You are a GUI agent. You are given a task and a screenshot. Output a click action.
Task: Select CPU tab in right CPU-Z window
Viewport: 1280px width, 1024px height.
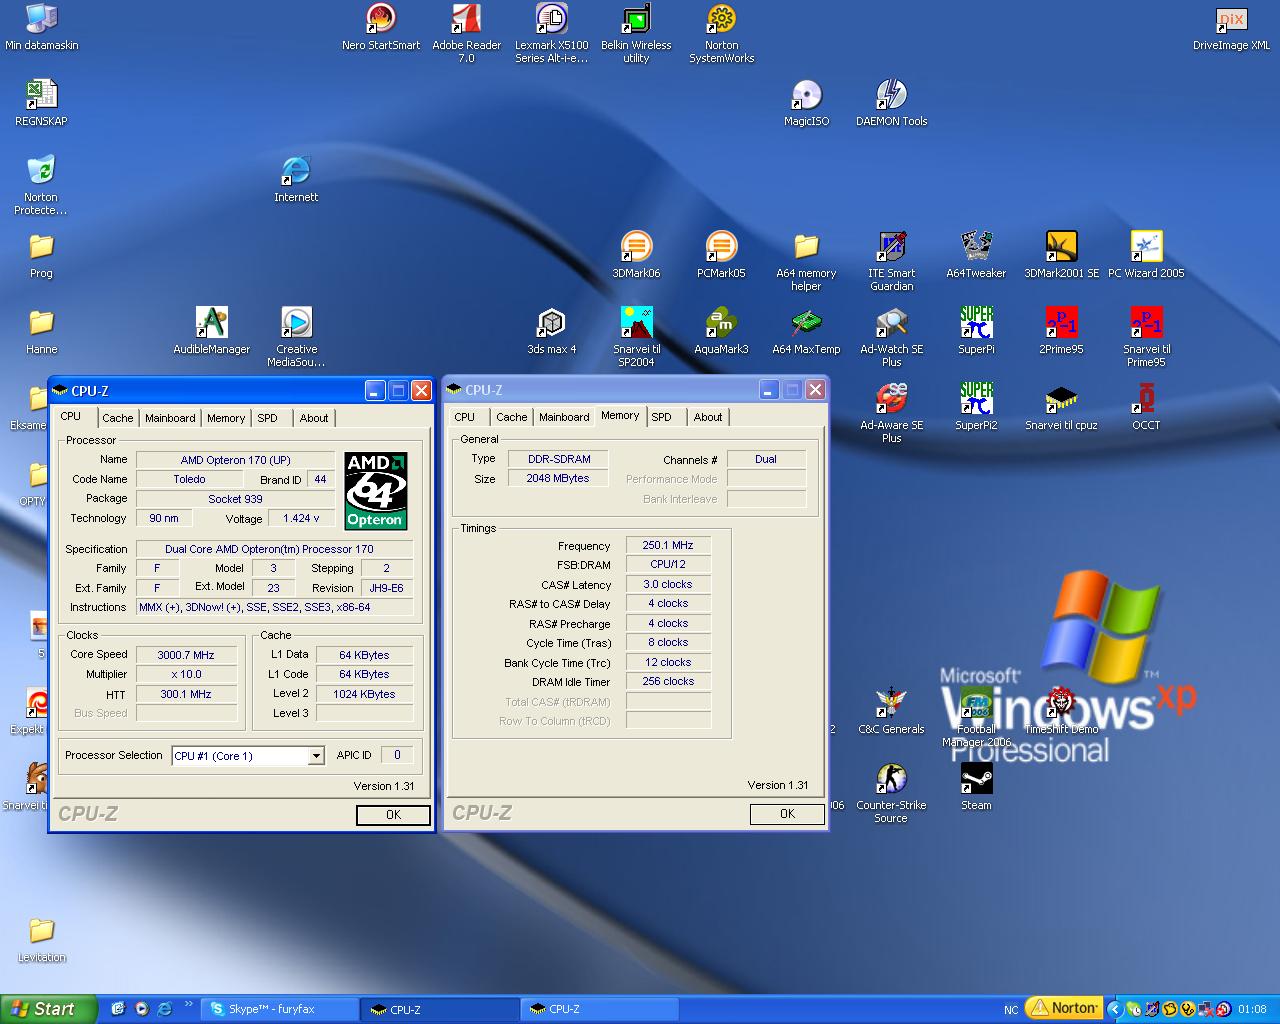[465, 417]
